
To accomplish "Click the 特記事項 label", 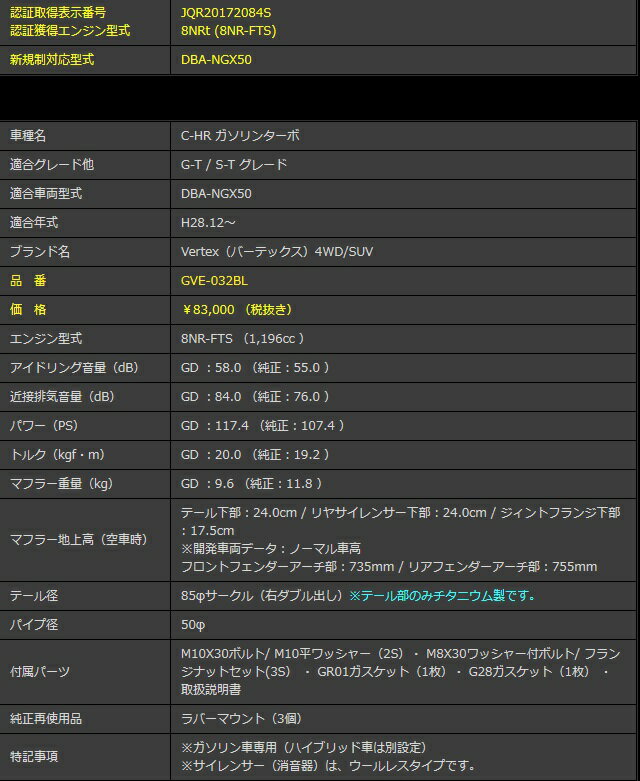I will click(34, 757).
